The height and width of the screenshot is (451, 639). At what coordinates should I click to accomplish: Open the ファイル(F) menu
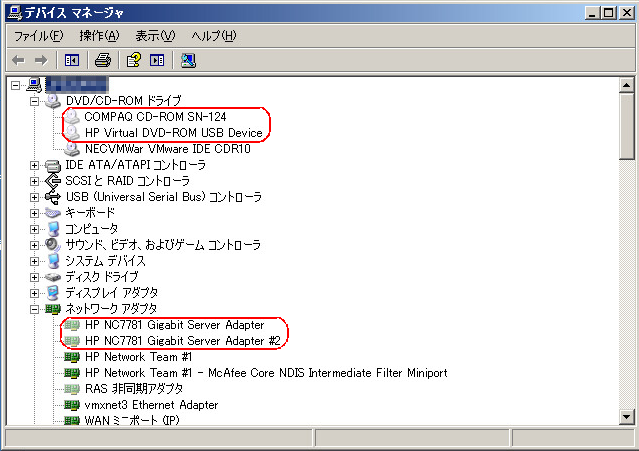point(39,36)
